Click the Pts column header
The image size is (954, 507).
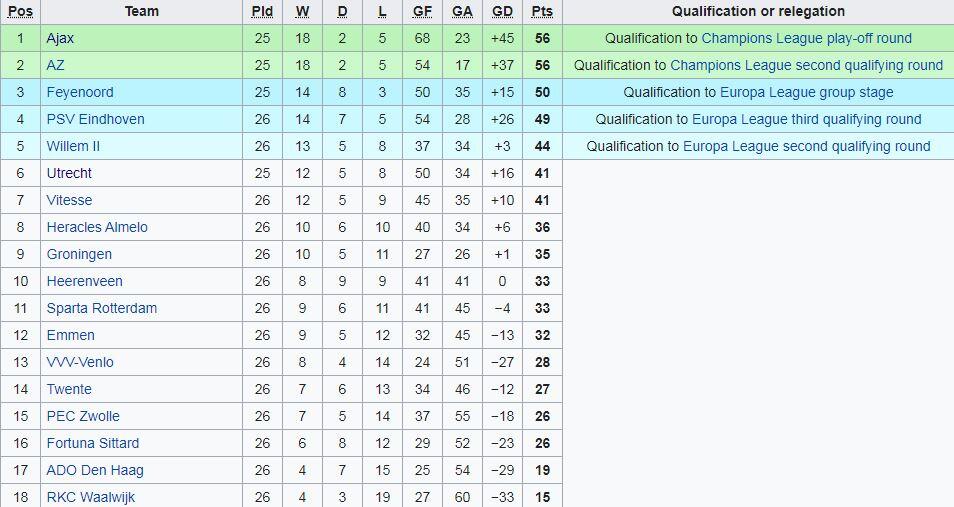(x=542, y=12)
